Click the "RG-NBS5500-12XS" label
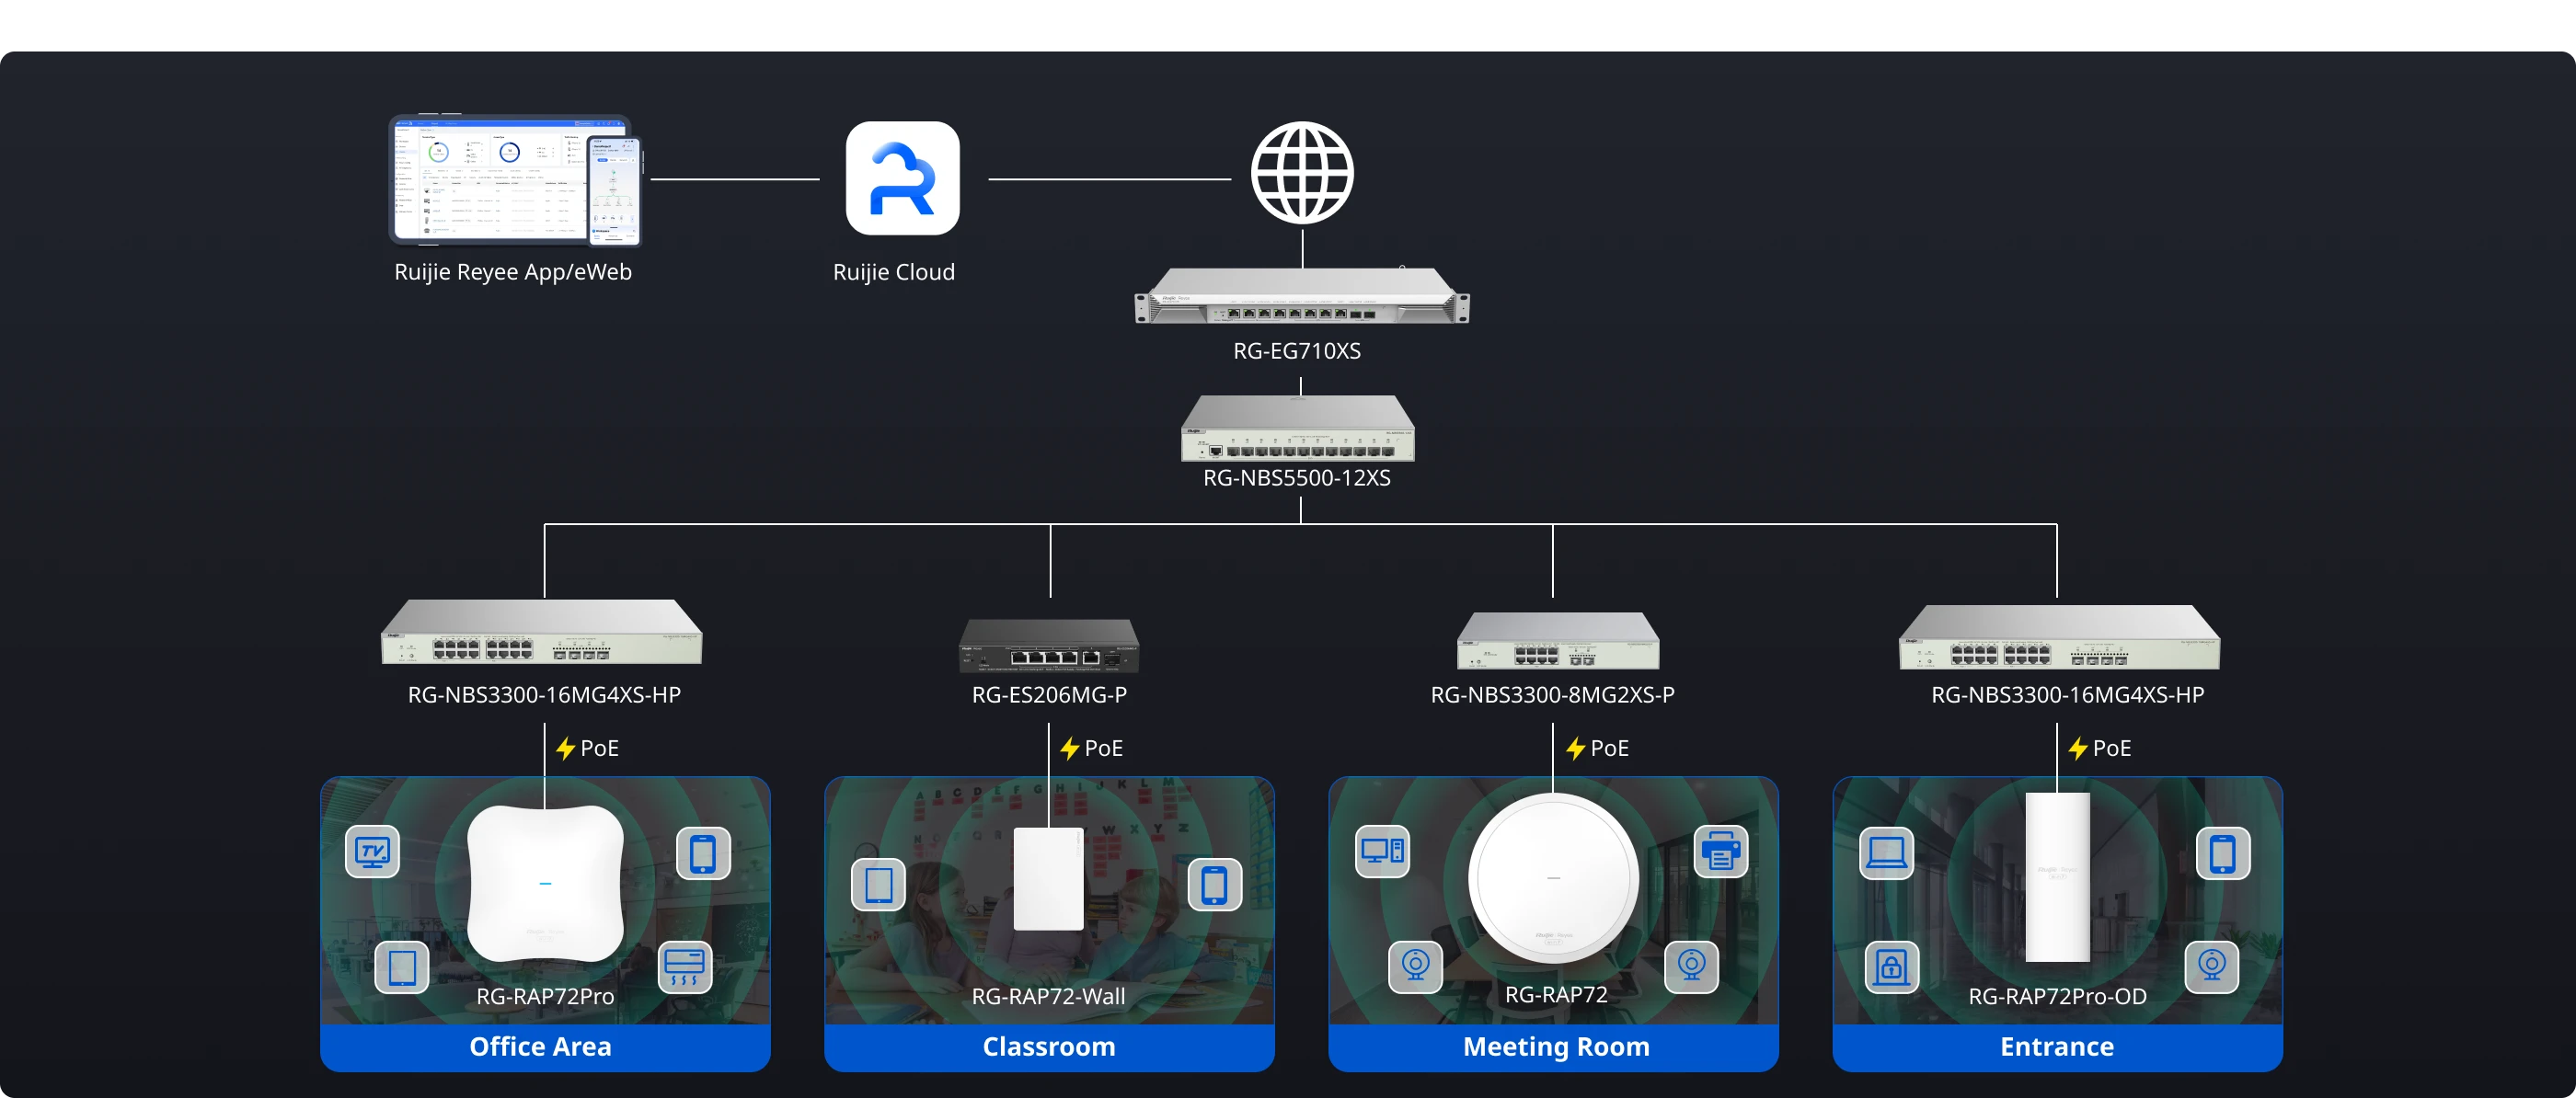Viewport: 2576px width, 1098px height. (x=1296, y=478)
